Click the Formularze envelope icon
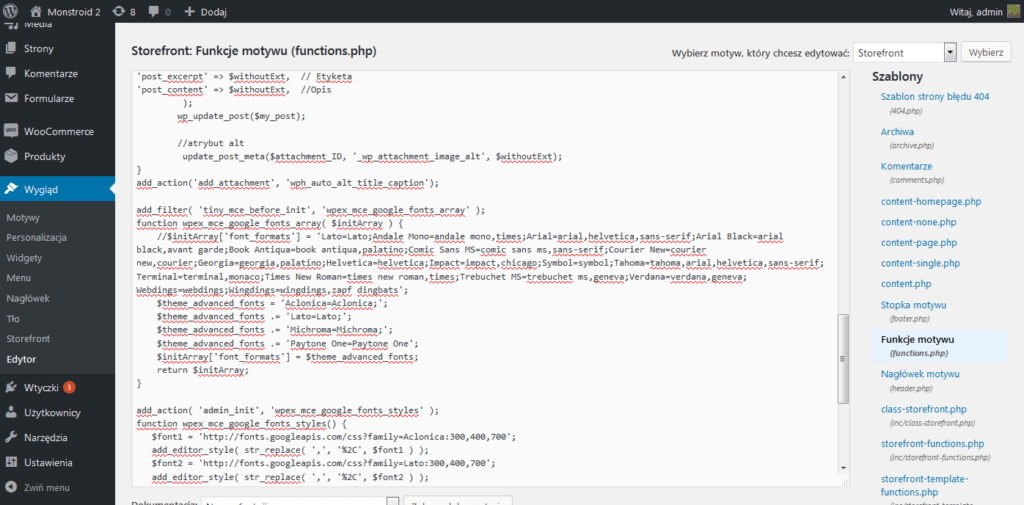 pyautogui.click(x=10, y=99)
